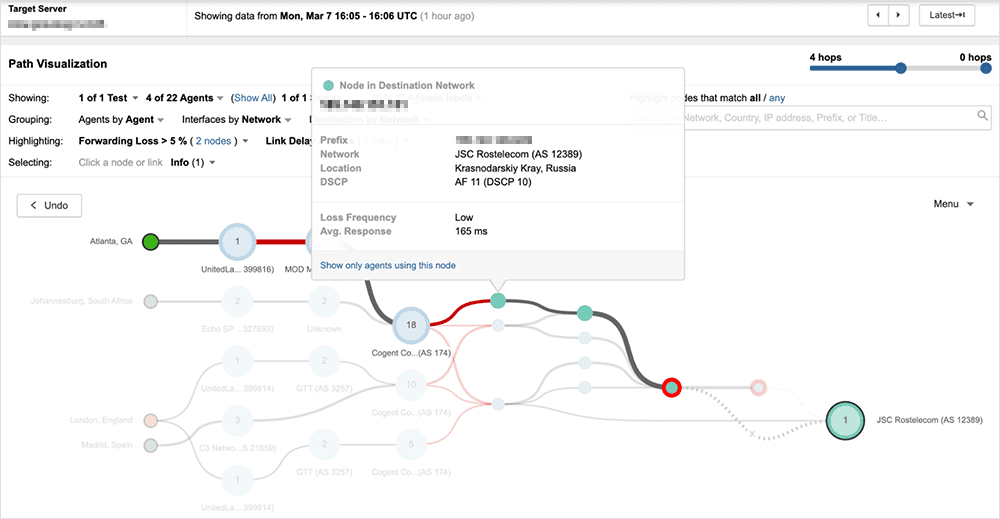This screenshot has width=1000, height=519.
Task: Go to previous time interval arrow
Action: 878,15
